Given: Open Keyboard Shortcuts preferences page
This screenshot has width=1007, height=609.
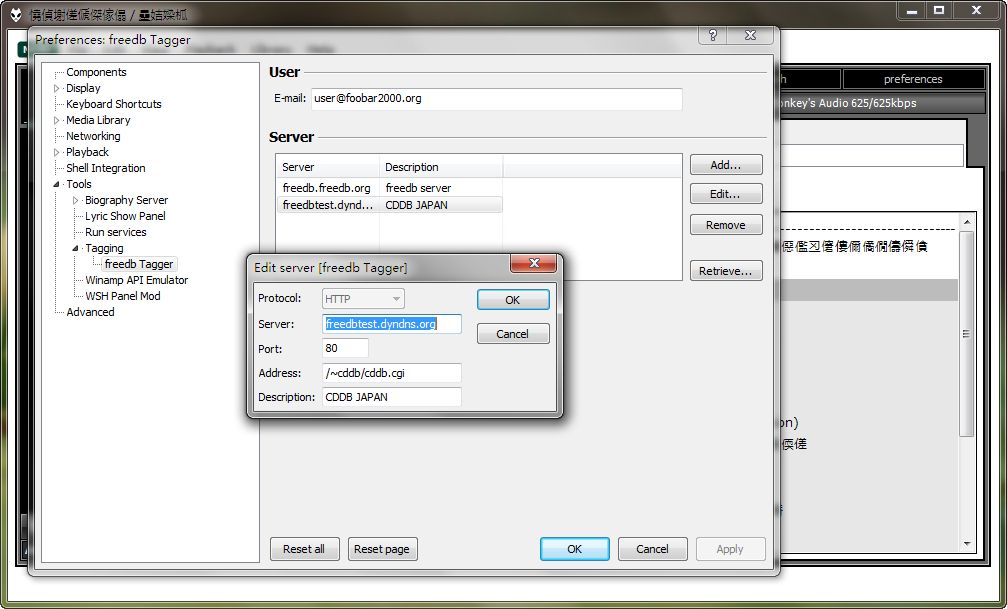Looking at the screenshot, I should click(x=114, y=104).
